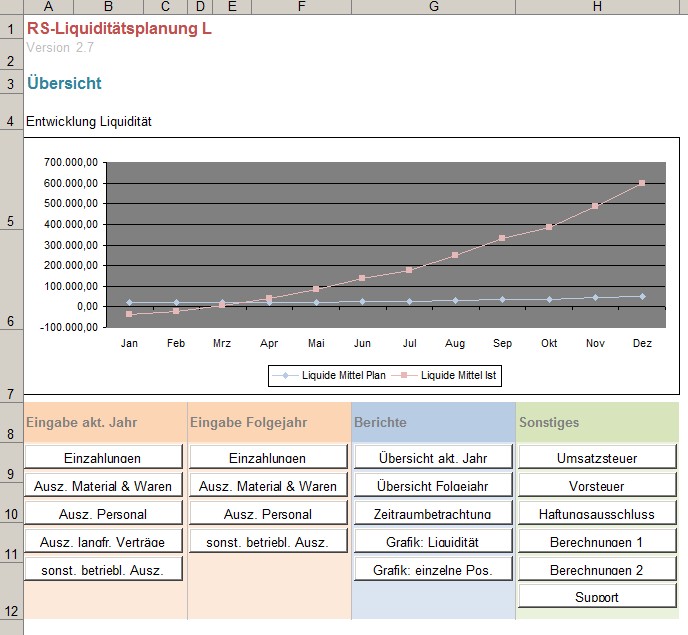This screenshot has width=688, height=635.
Task: Open Einzahlungen under Eingabe akt. Jahr
Action: click(x=103, y=458)
